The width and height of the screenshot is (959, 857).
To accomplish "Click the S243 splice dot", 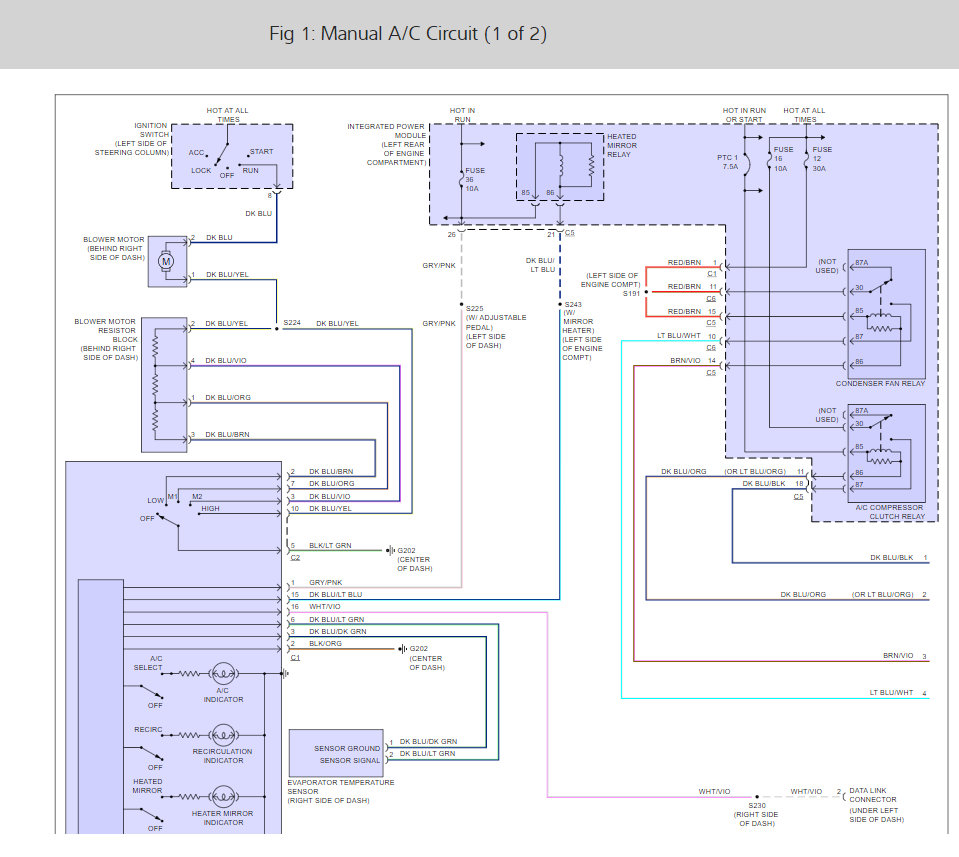I will click(560, 304).
